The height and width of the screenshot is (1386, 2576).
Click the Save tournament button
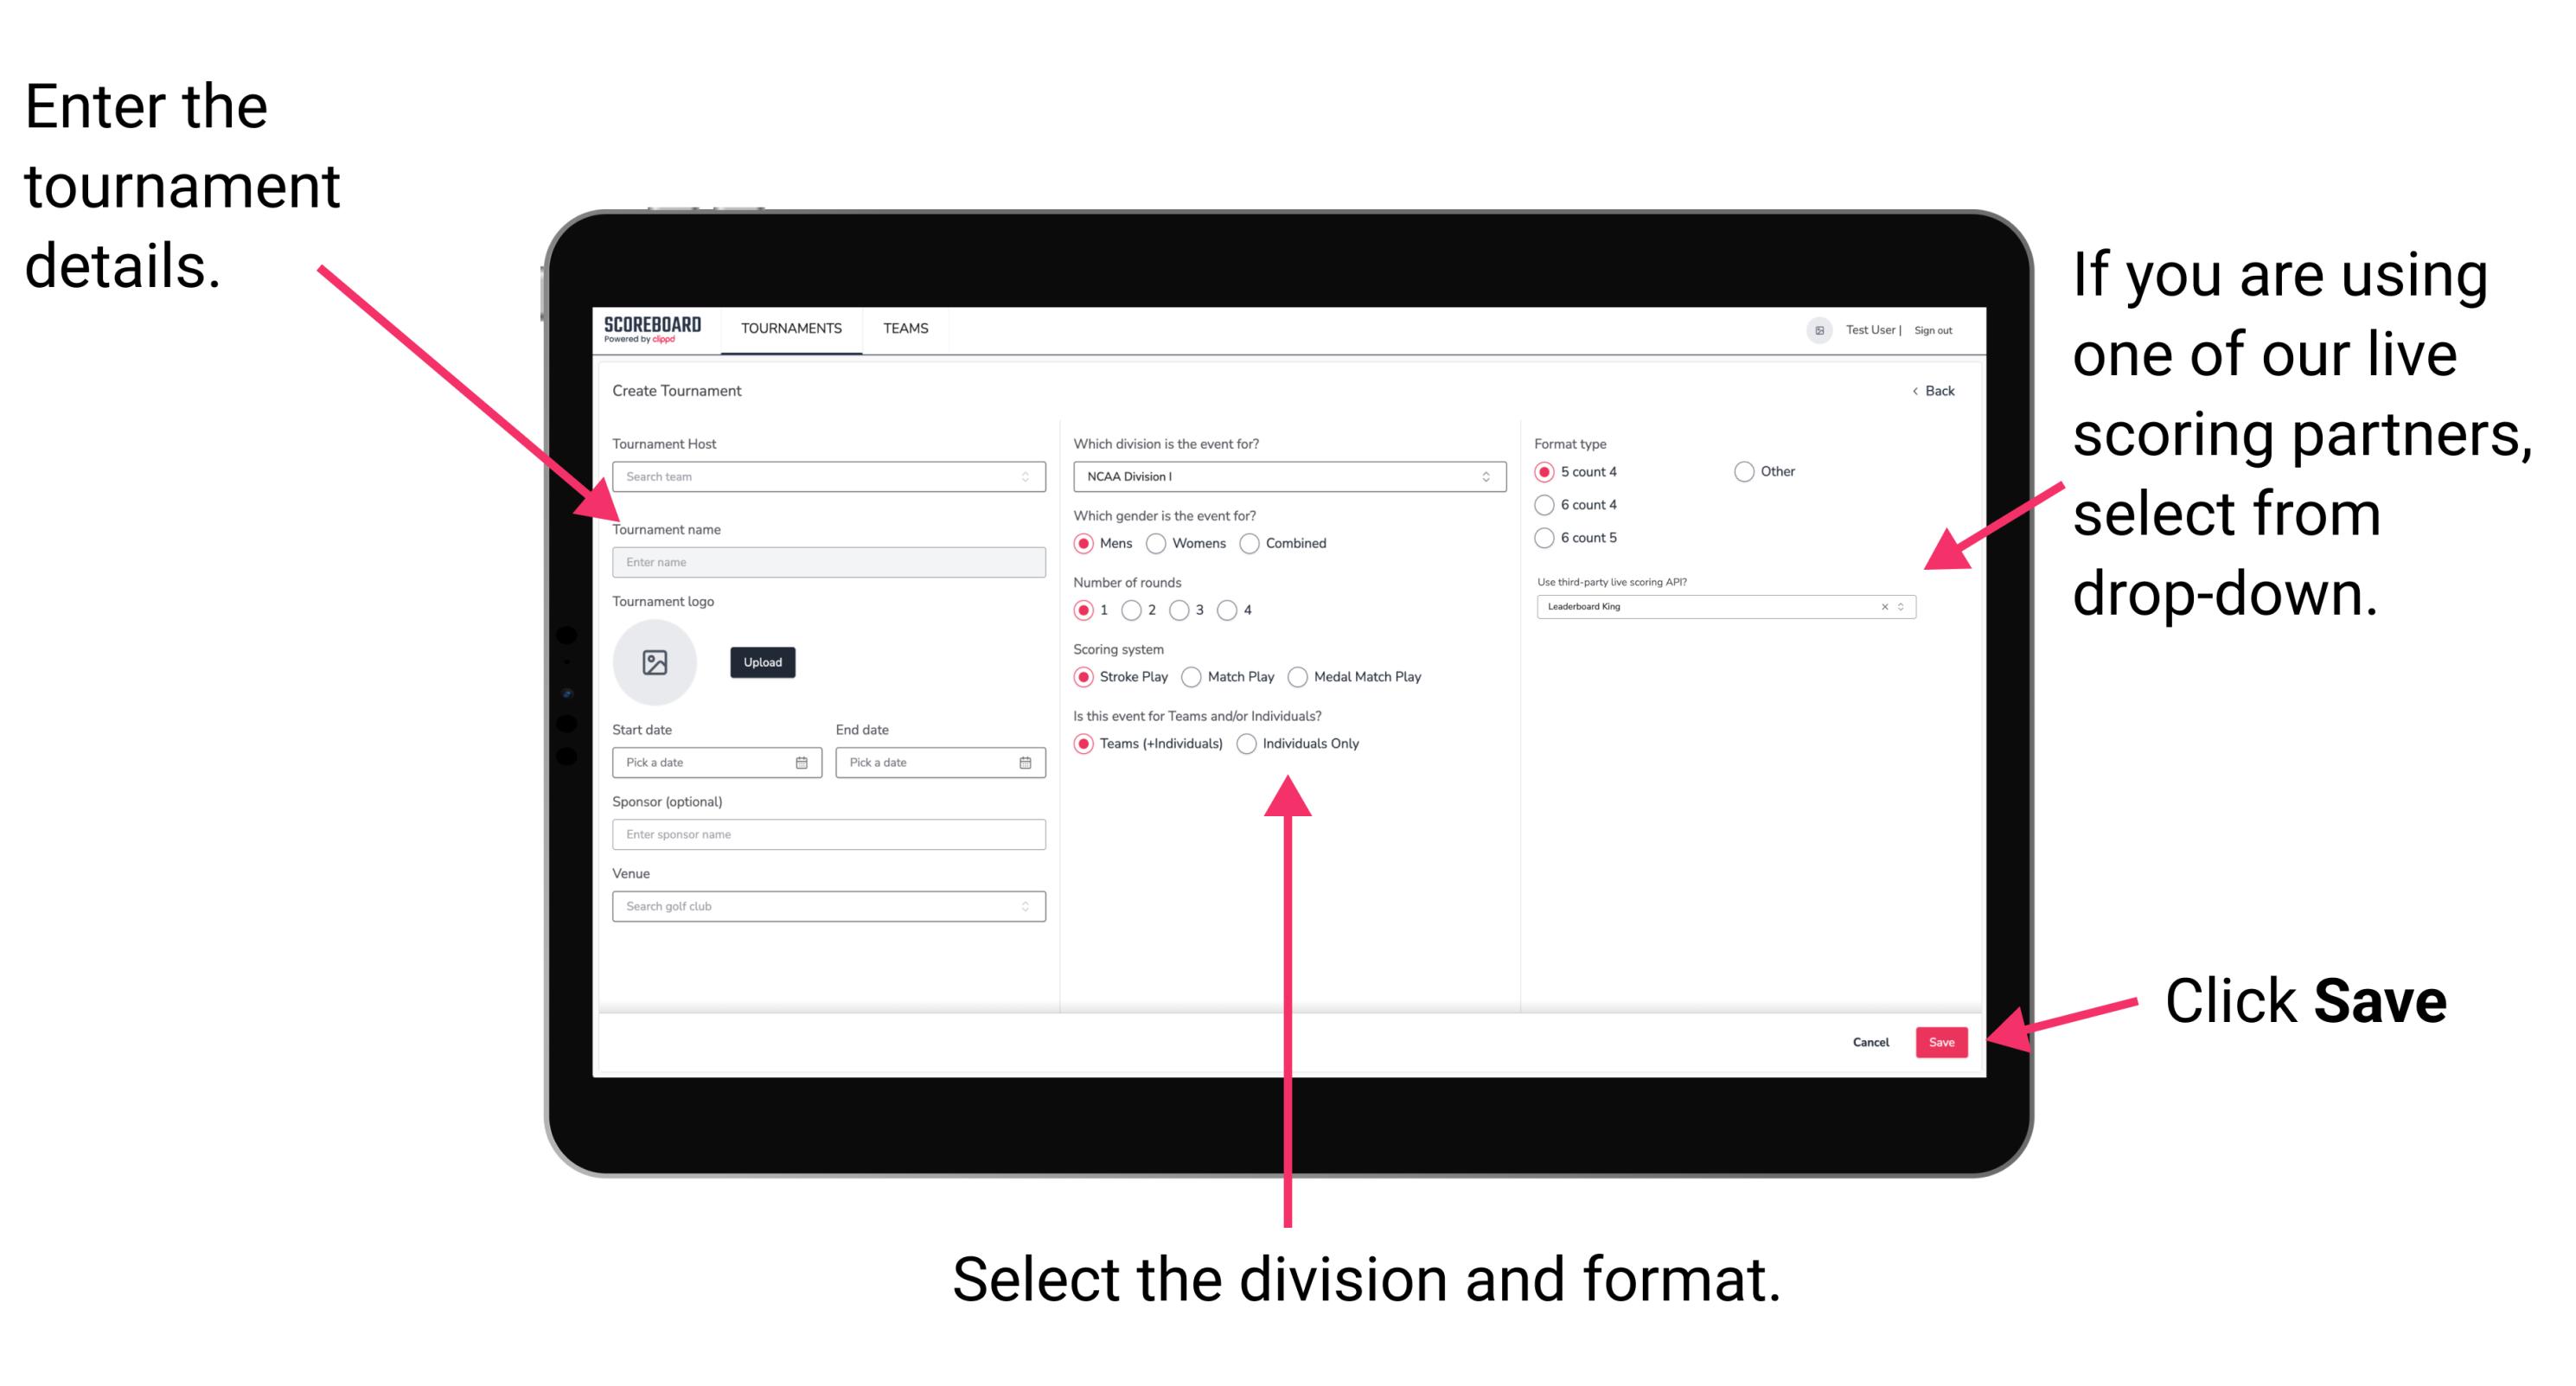tap(1943, 1039)
